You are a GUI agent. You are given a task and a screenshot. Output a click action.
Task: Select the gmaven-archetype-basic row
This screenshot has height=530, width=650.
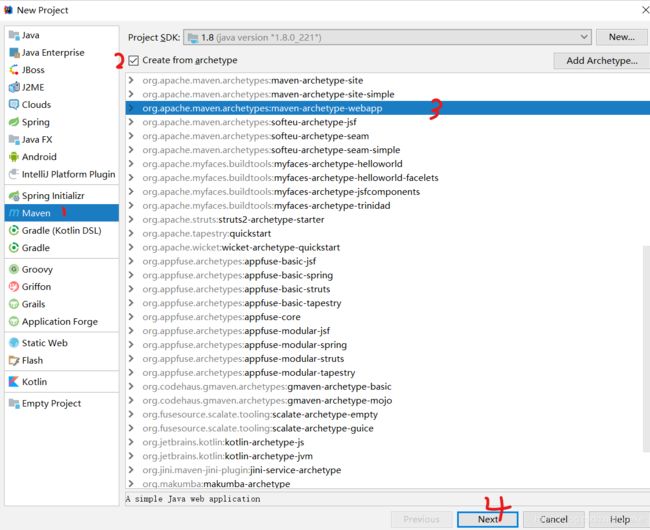388,386
